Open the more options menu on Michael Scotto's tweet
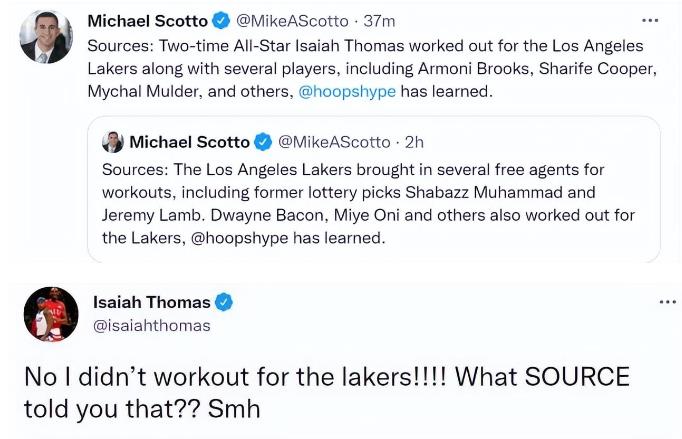The height and width of the screenshot is (439, 682). (x=650, y=20)
